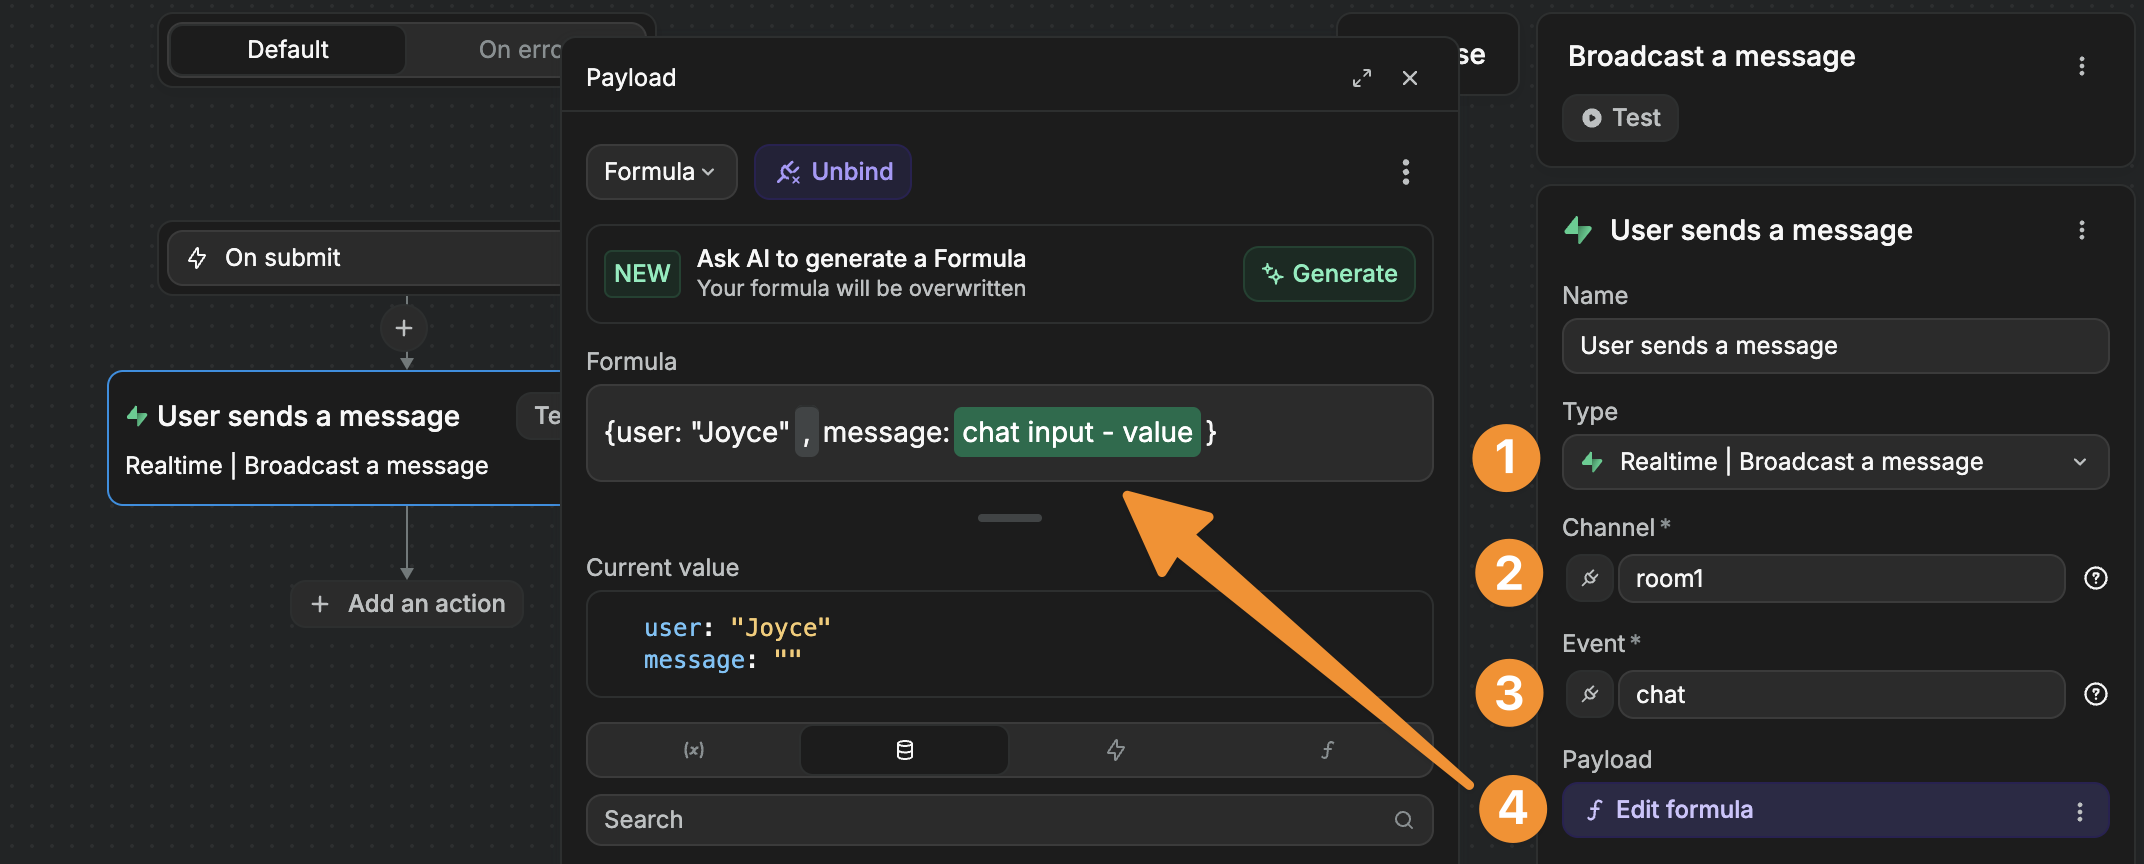2144x864 pixels.
Task: Select the User sends a message action card
Action: (x=335, y=438)
